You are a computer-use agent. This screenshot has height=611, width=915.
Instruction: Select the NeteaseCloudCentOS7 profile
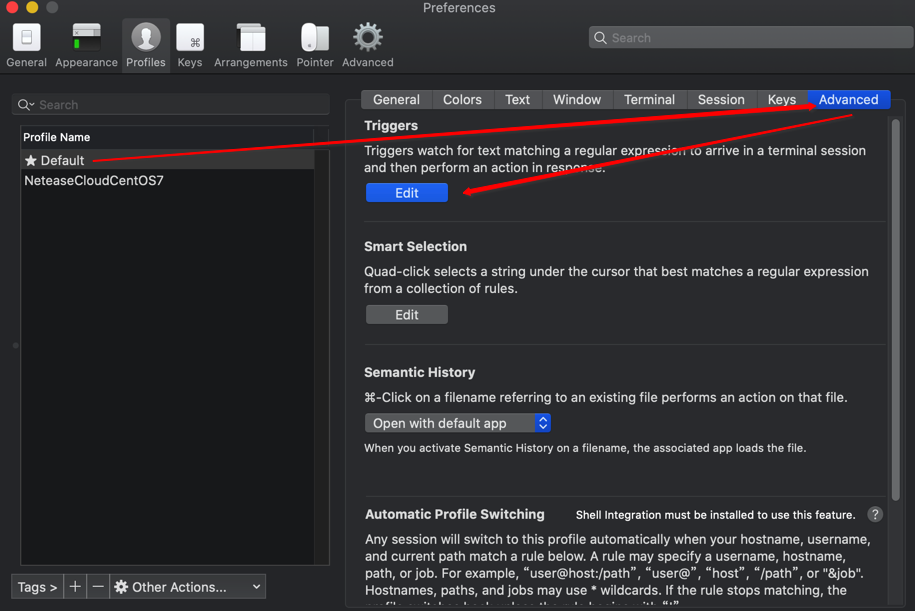168,180
